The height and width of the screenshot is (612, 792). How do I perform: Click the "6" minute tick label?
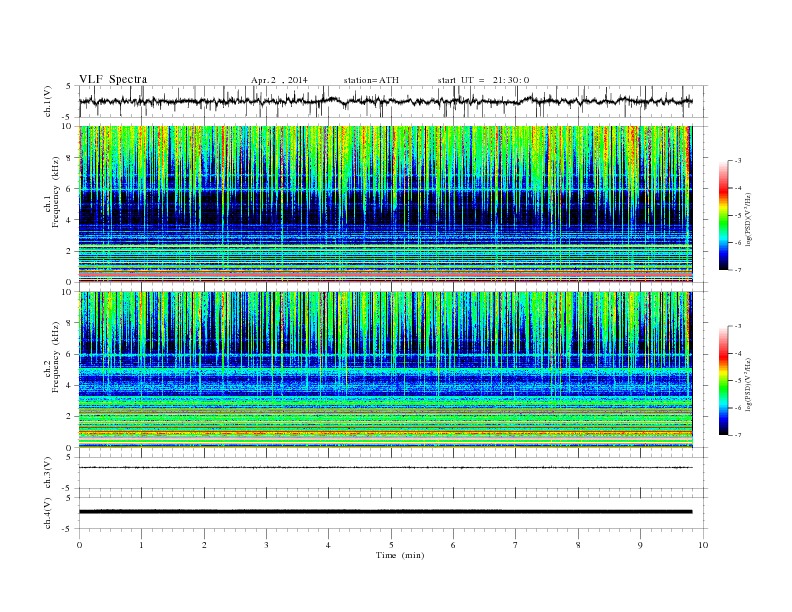454,545
